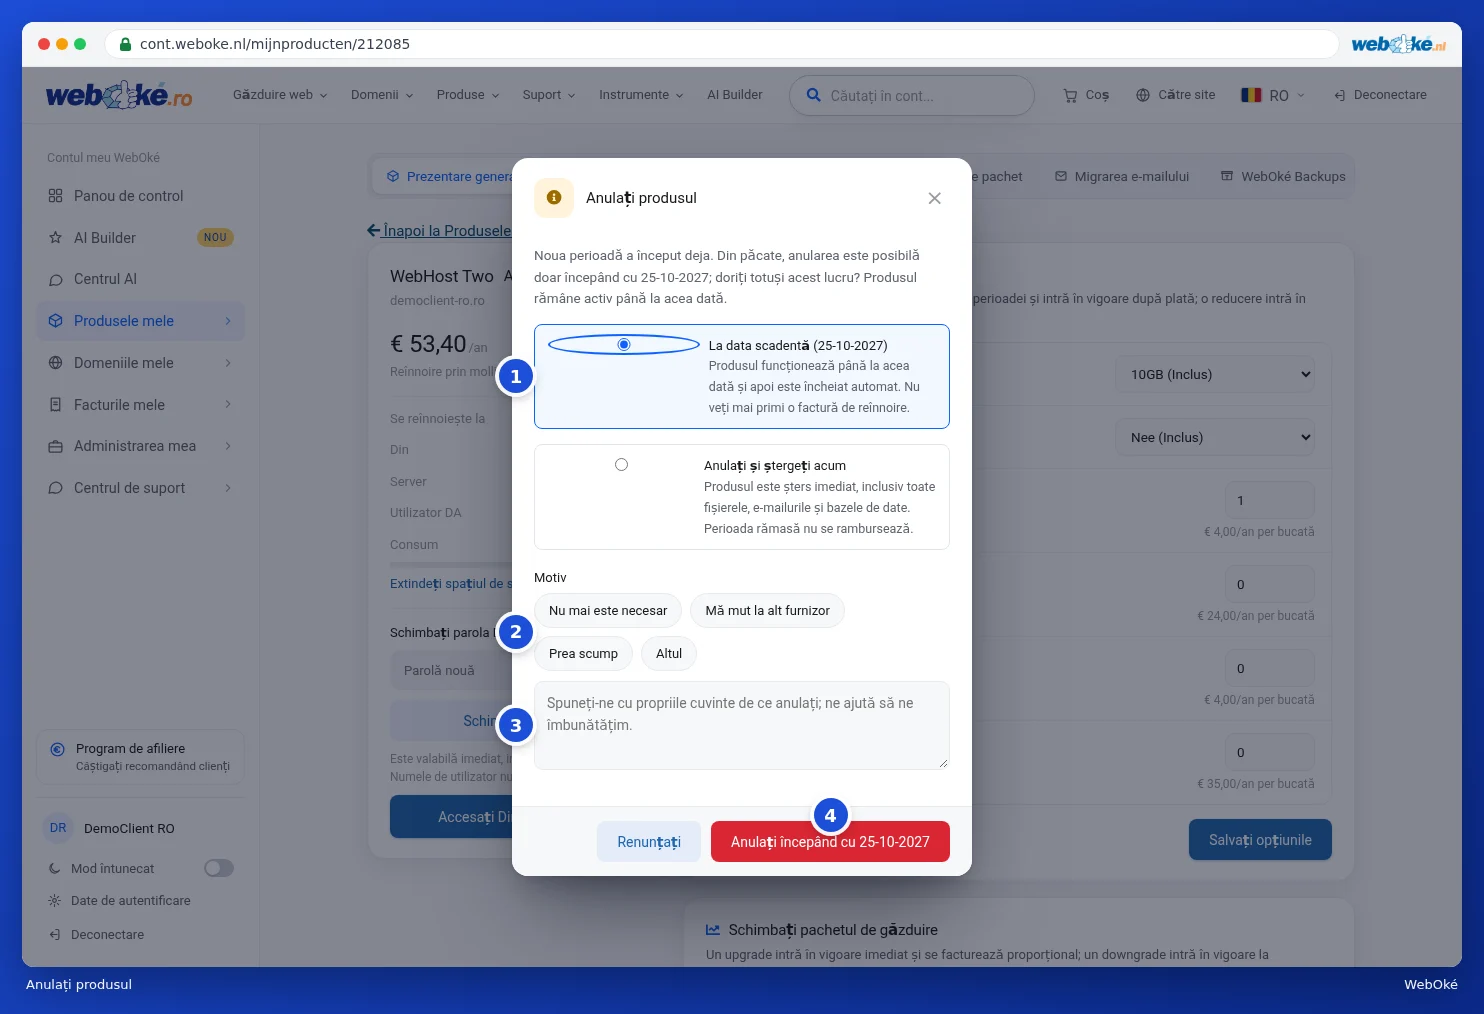Open Administrarea mea in sidebar
This screenshot has width=1484, height=1014.
(x=141, y=446)
